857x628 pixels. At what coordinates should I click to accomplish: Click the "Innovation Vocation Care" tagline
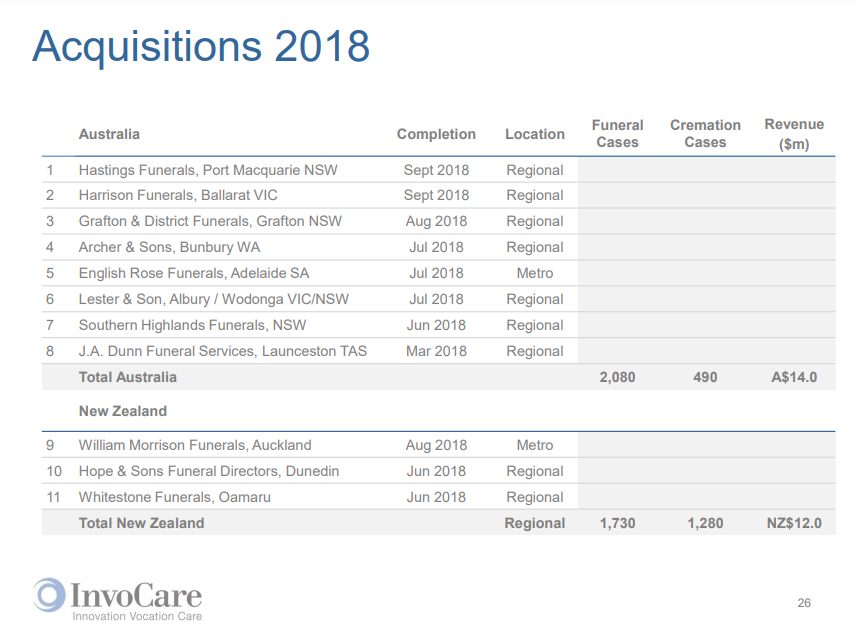click(137, 616)
